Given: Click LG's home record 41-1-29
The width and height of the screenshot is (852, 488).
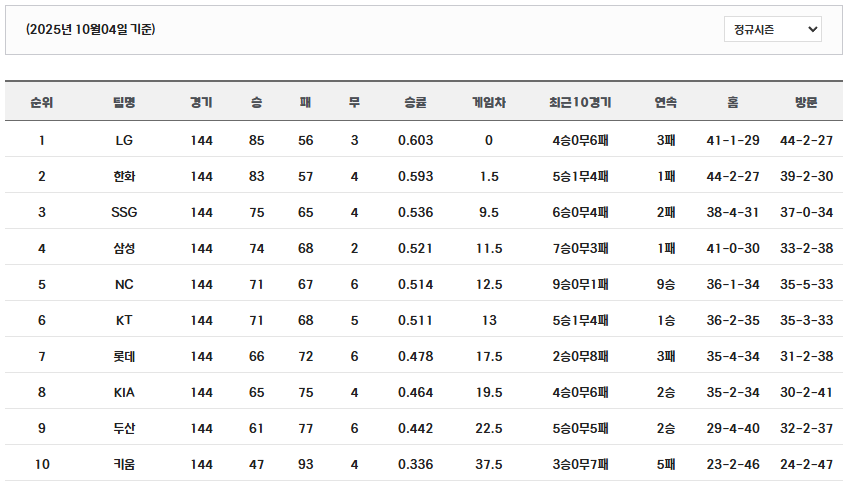Looking at the screenshot, I should [732, 140].
